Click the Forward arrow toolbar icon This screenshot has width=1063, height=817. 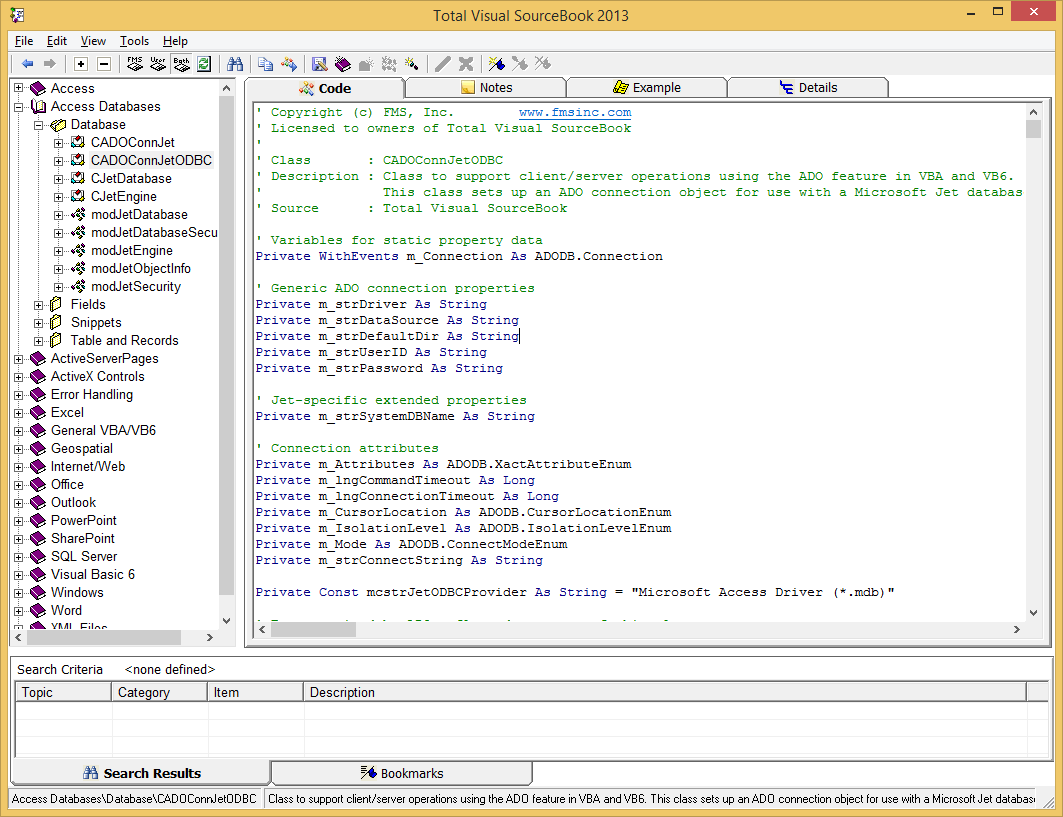(49, 64)
